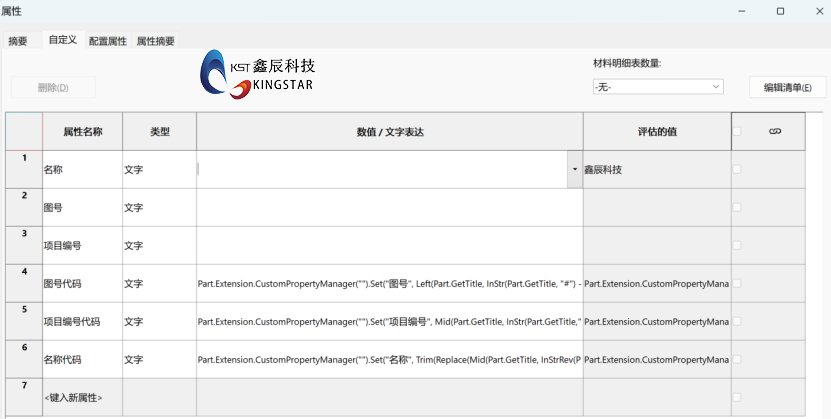Click the <键入新属性> cell to add a property
The width and height of the screenshot is (831, 419).
(81, 398)
